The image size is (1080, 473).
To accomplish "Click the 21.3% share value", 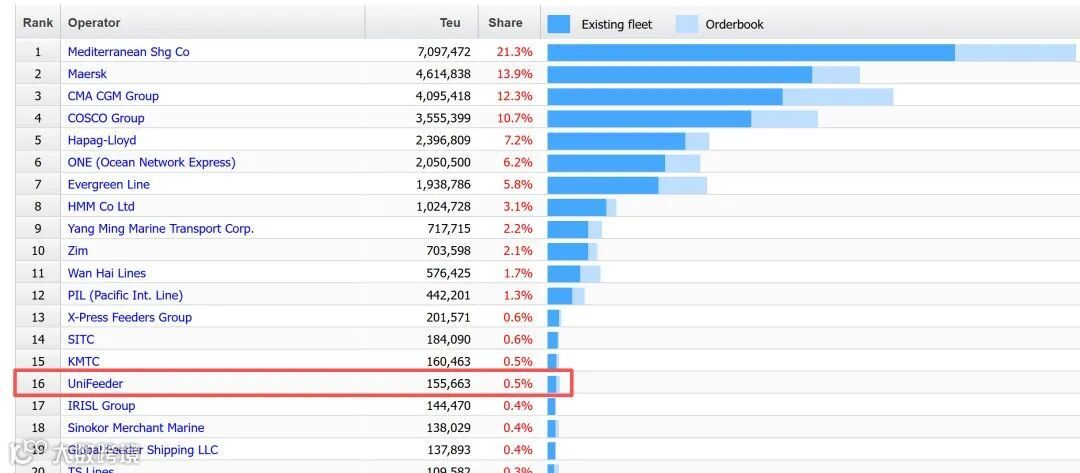I will tap(515, 52).
